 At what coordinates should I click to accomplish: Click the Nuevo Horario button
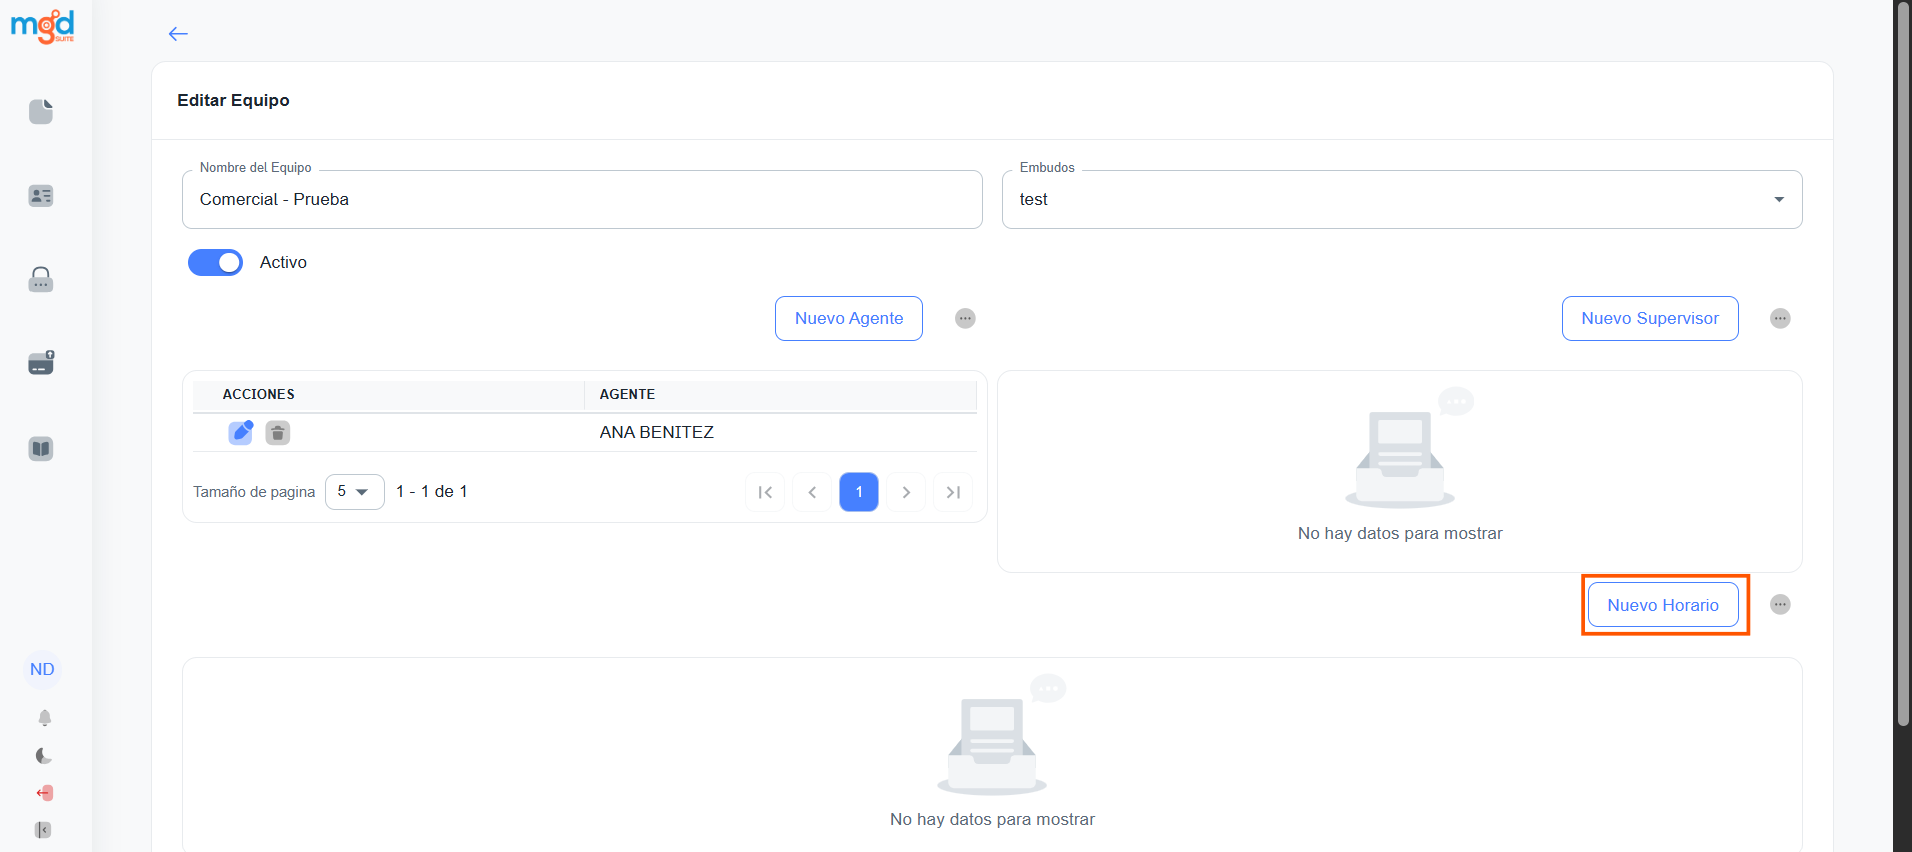coord(1662,605)
